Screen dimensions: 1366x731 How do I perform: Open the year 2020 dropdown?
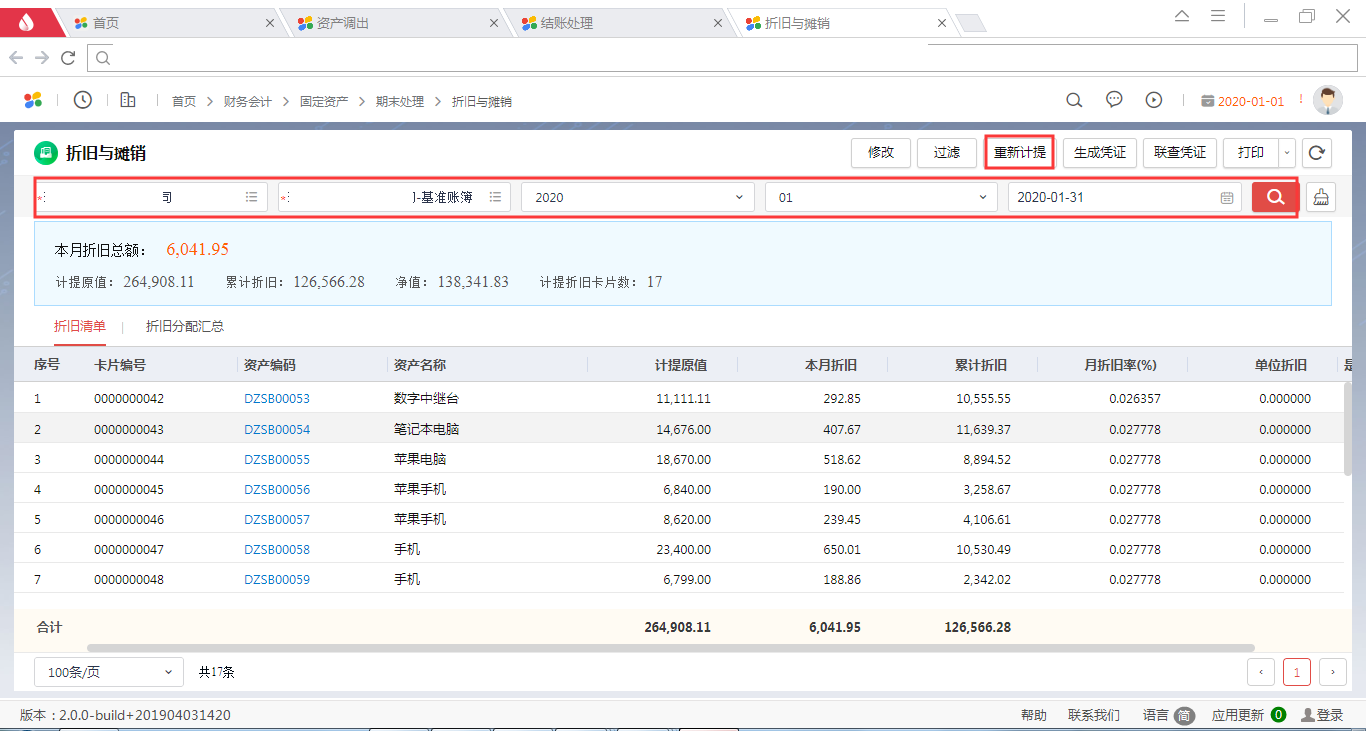[638, 197]
